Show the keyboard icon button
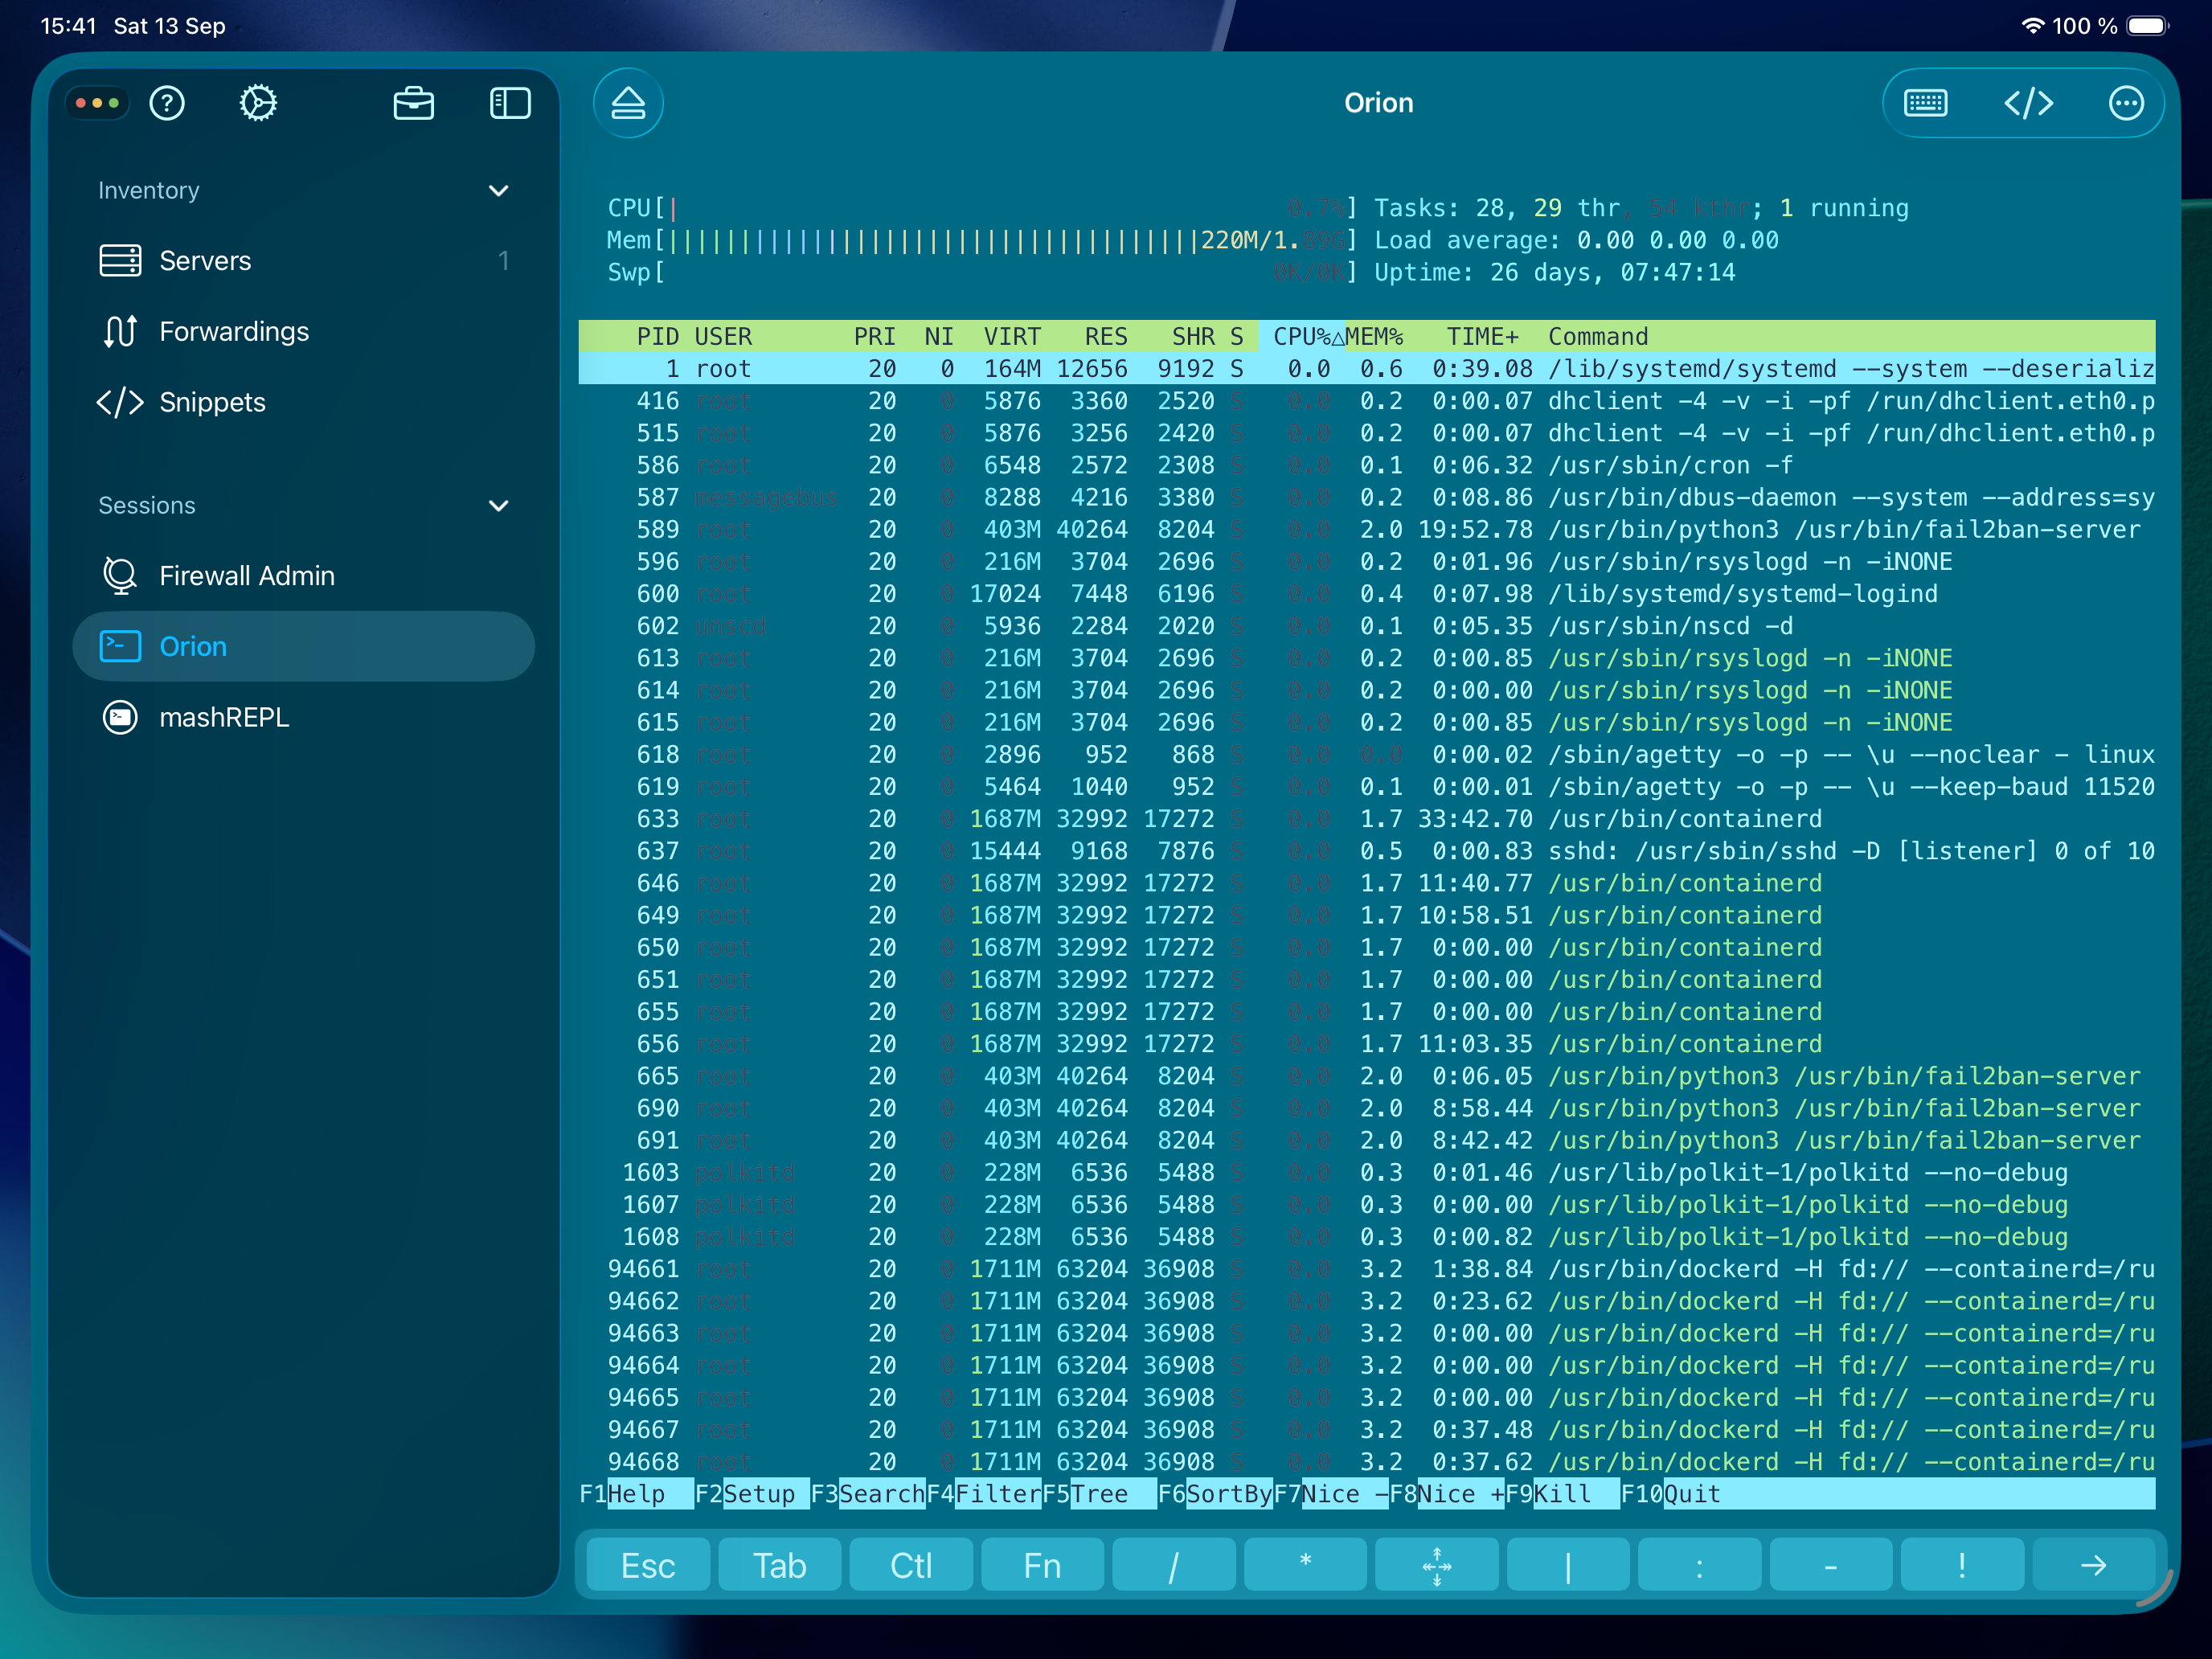Screen dimensions: 2212x1659 tap(1925, 103)
